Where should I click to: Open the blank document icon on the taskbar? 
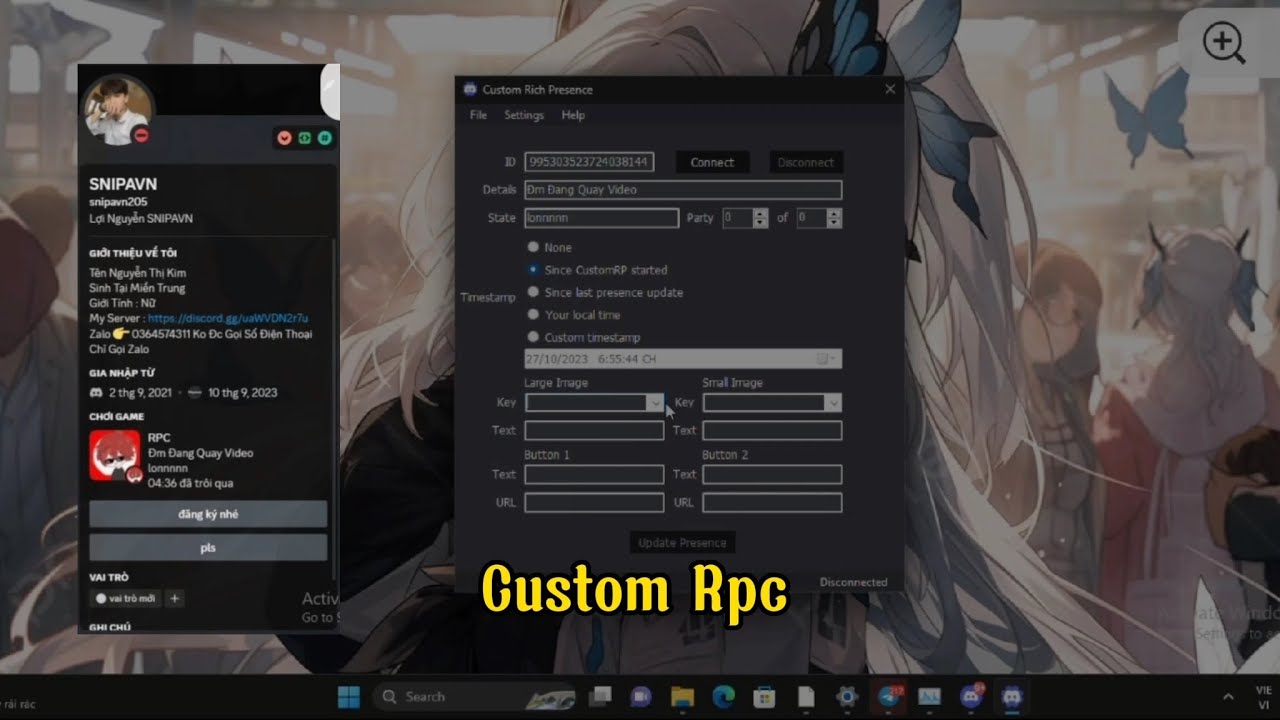(805, 696)
